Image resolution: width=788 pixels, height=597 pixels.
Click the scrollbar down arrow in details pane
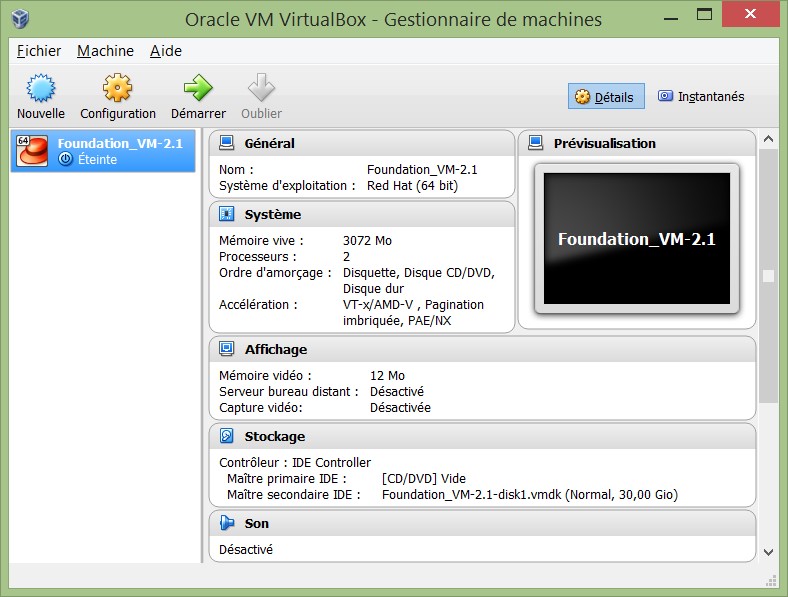coord(768,552)
